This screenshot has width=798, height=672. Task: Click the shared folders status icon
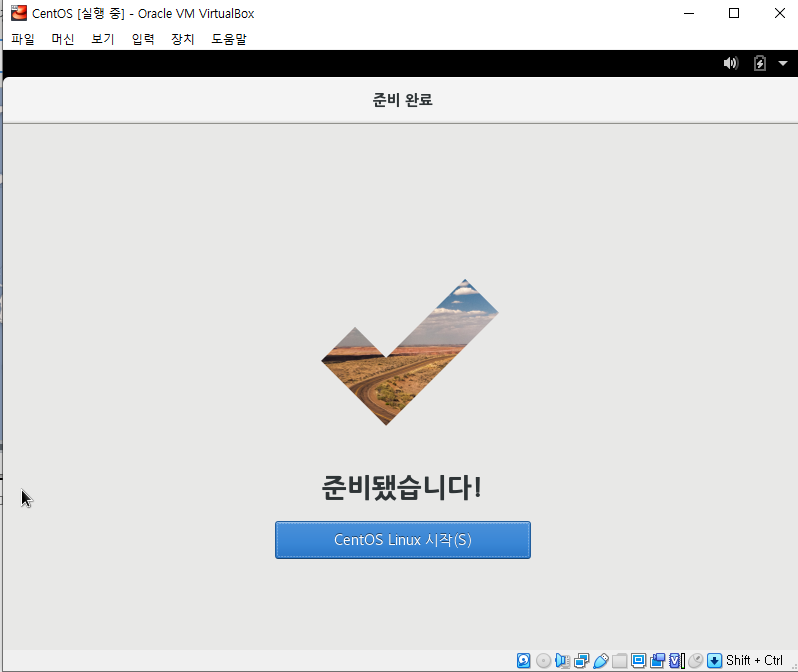(x=619, y=660)
